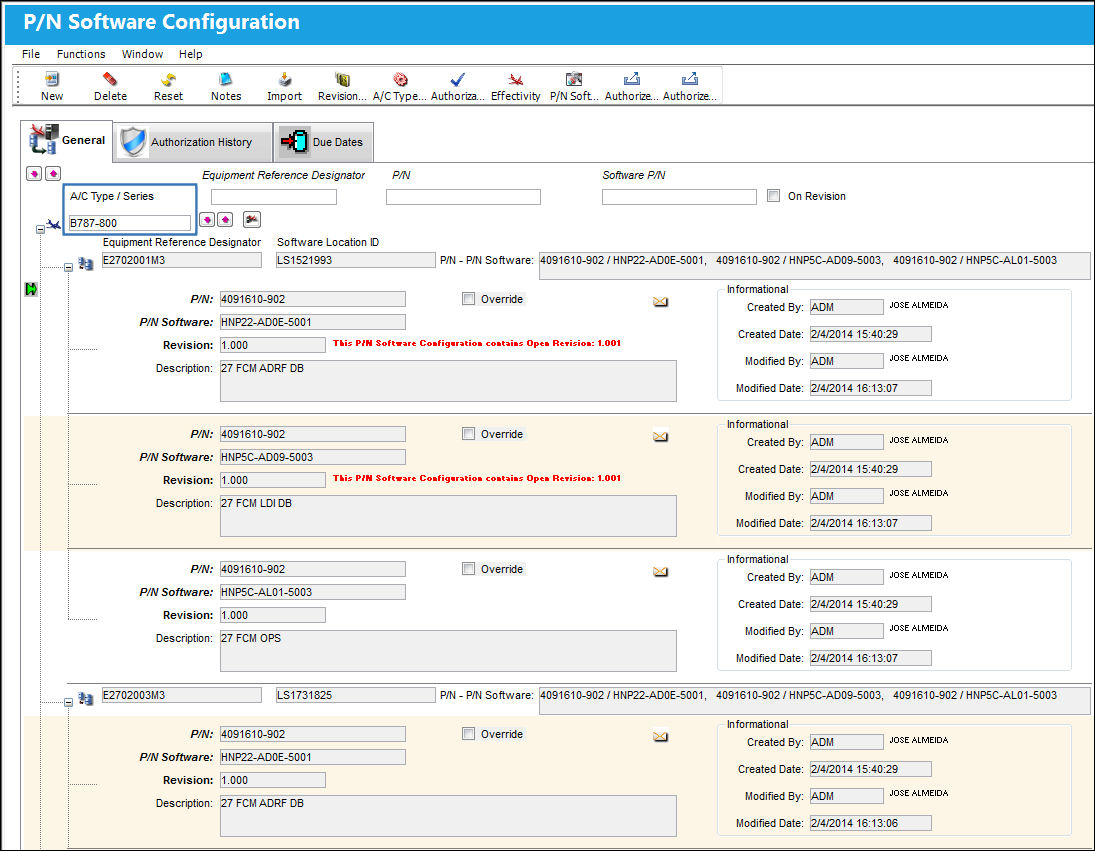Click the equipment icon beside E2702003M3
This screenshot has width=1095, height=851.
tap(86, 699)
